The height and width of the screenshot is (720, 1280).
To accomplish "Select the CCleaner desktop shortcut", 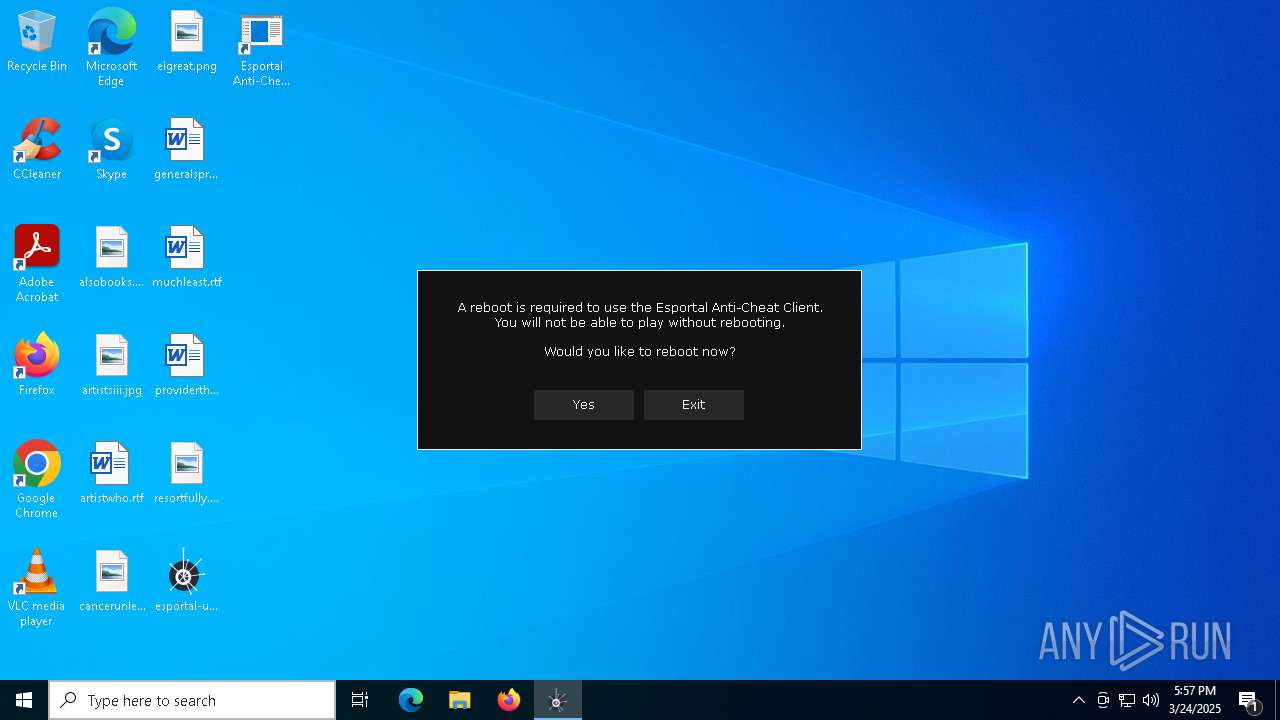I will point(37,150).
